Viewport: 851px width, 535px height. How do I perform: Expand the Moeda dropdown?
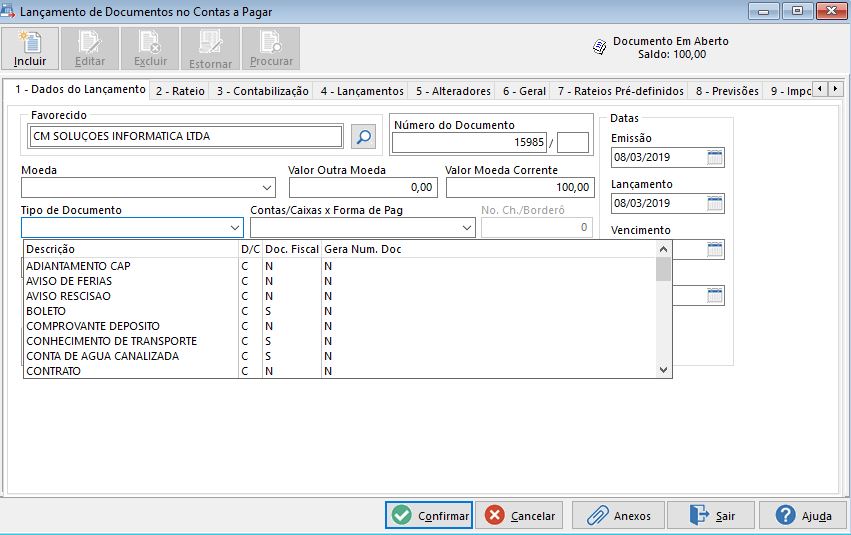click(x=266, y=188)
